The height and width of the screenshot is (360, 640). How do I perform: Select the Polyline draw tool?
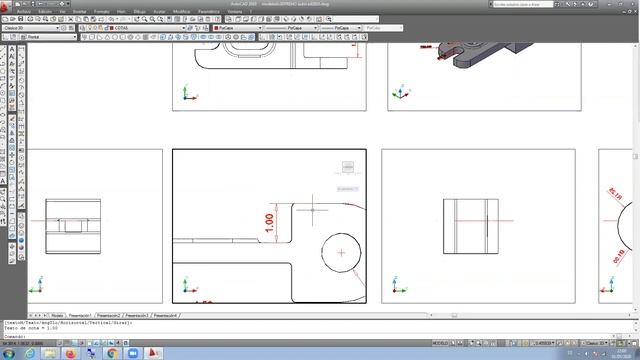click(3, 64)
